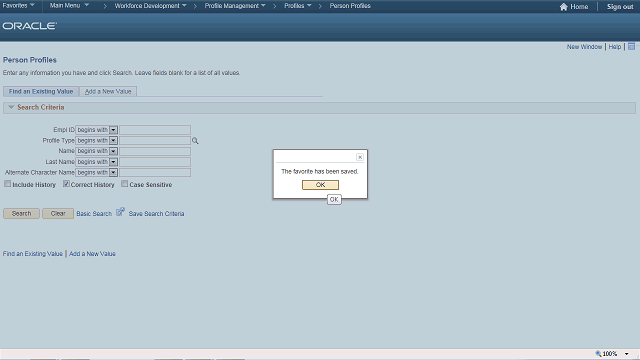The image size is (640, 360).
Task: Enable the Case Sensitive checkbox
Action: pyautogui.click(x=124, y=184)
